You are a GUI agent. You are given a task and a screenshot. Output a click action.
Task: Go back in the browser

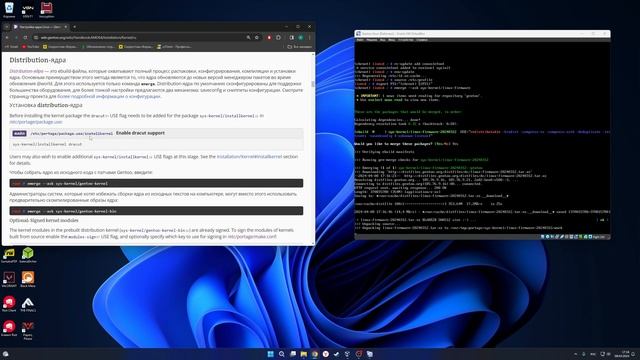tap(7, 38)
